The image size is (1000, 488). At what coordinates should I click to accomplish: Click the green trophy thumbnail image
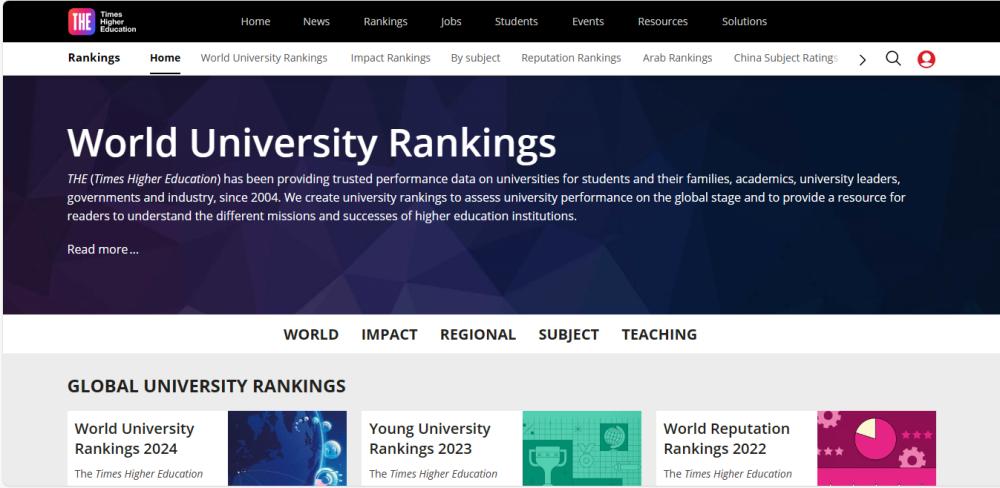[582, 448]
